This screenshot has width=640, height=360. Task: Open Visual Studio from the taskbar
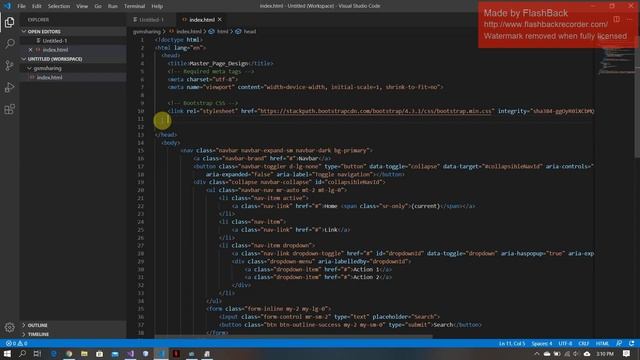[130, 354]
